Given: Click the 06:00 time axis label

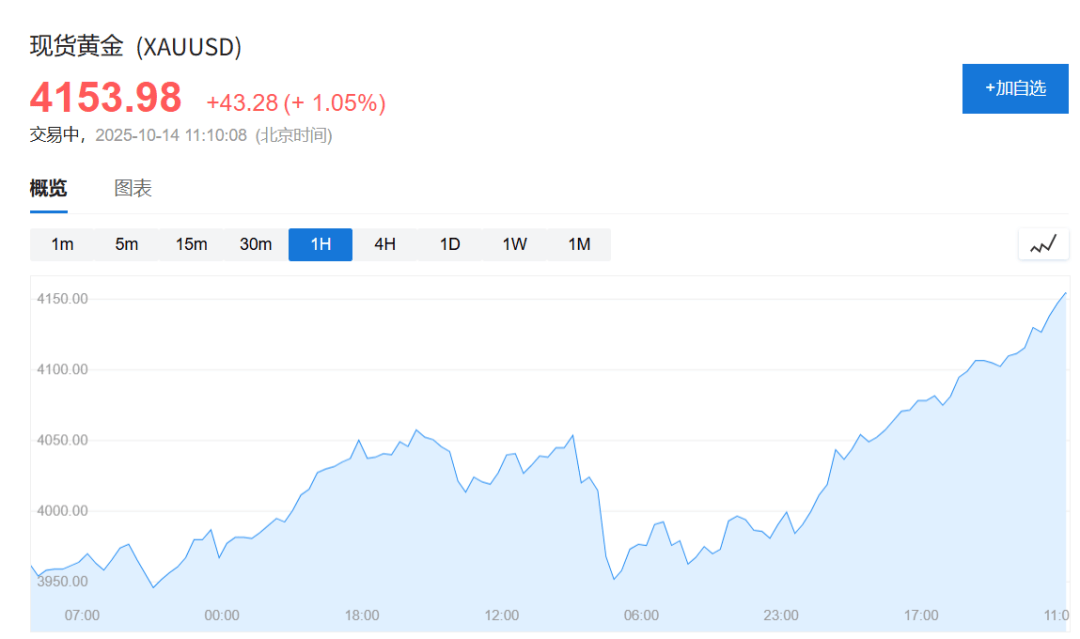Looking at the screenshot, I should (641, 615).
